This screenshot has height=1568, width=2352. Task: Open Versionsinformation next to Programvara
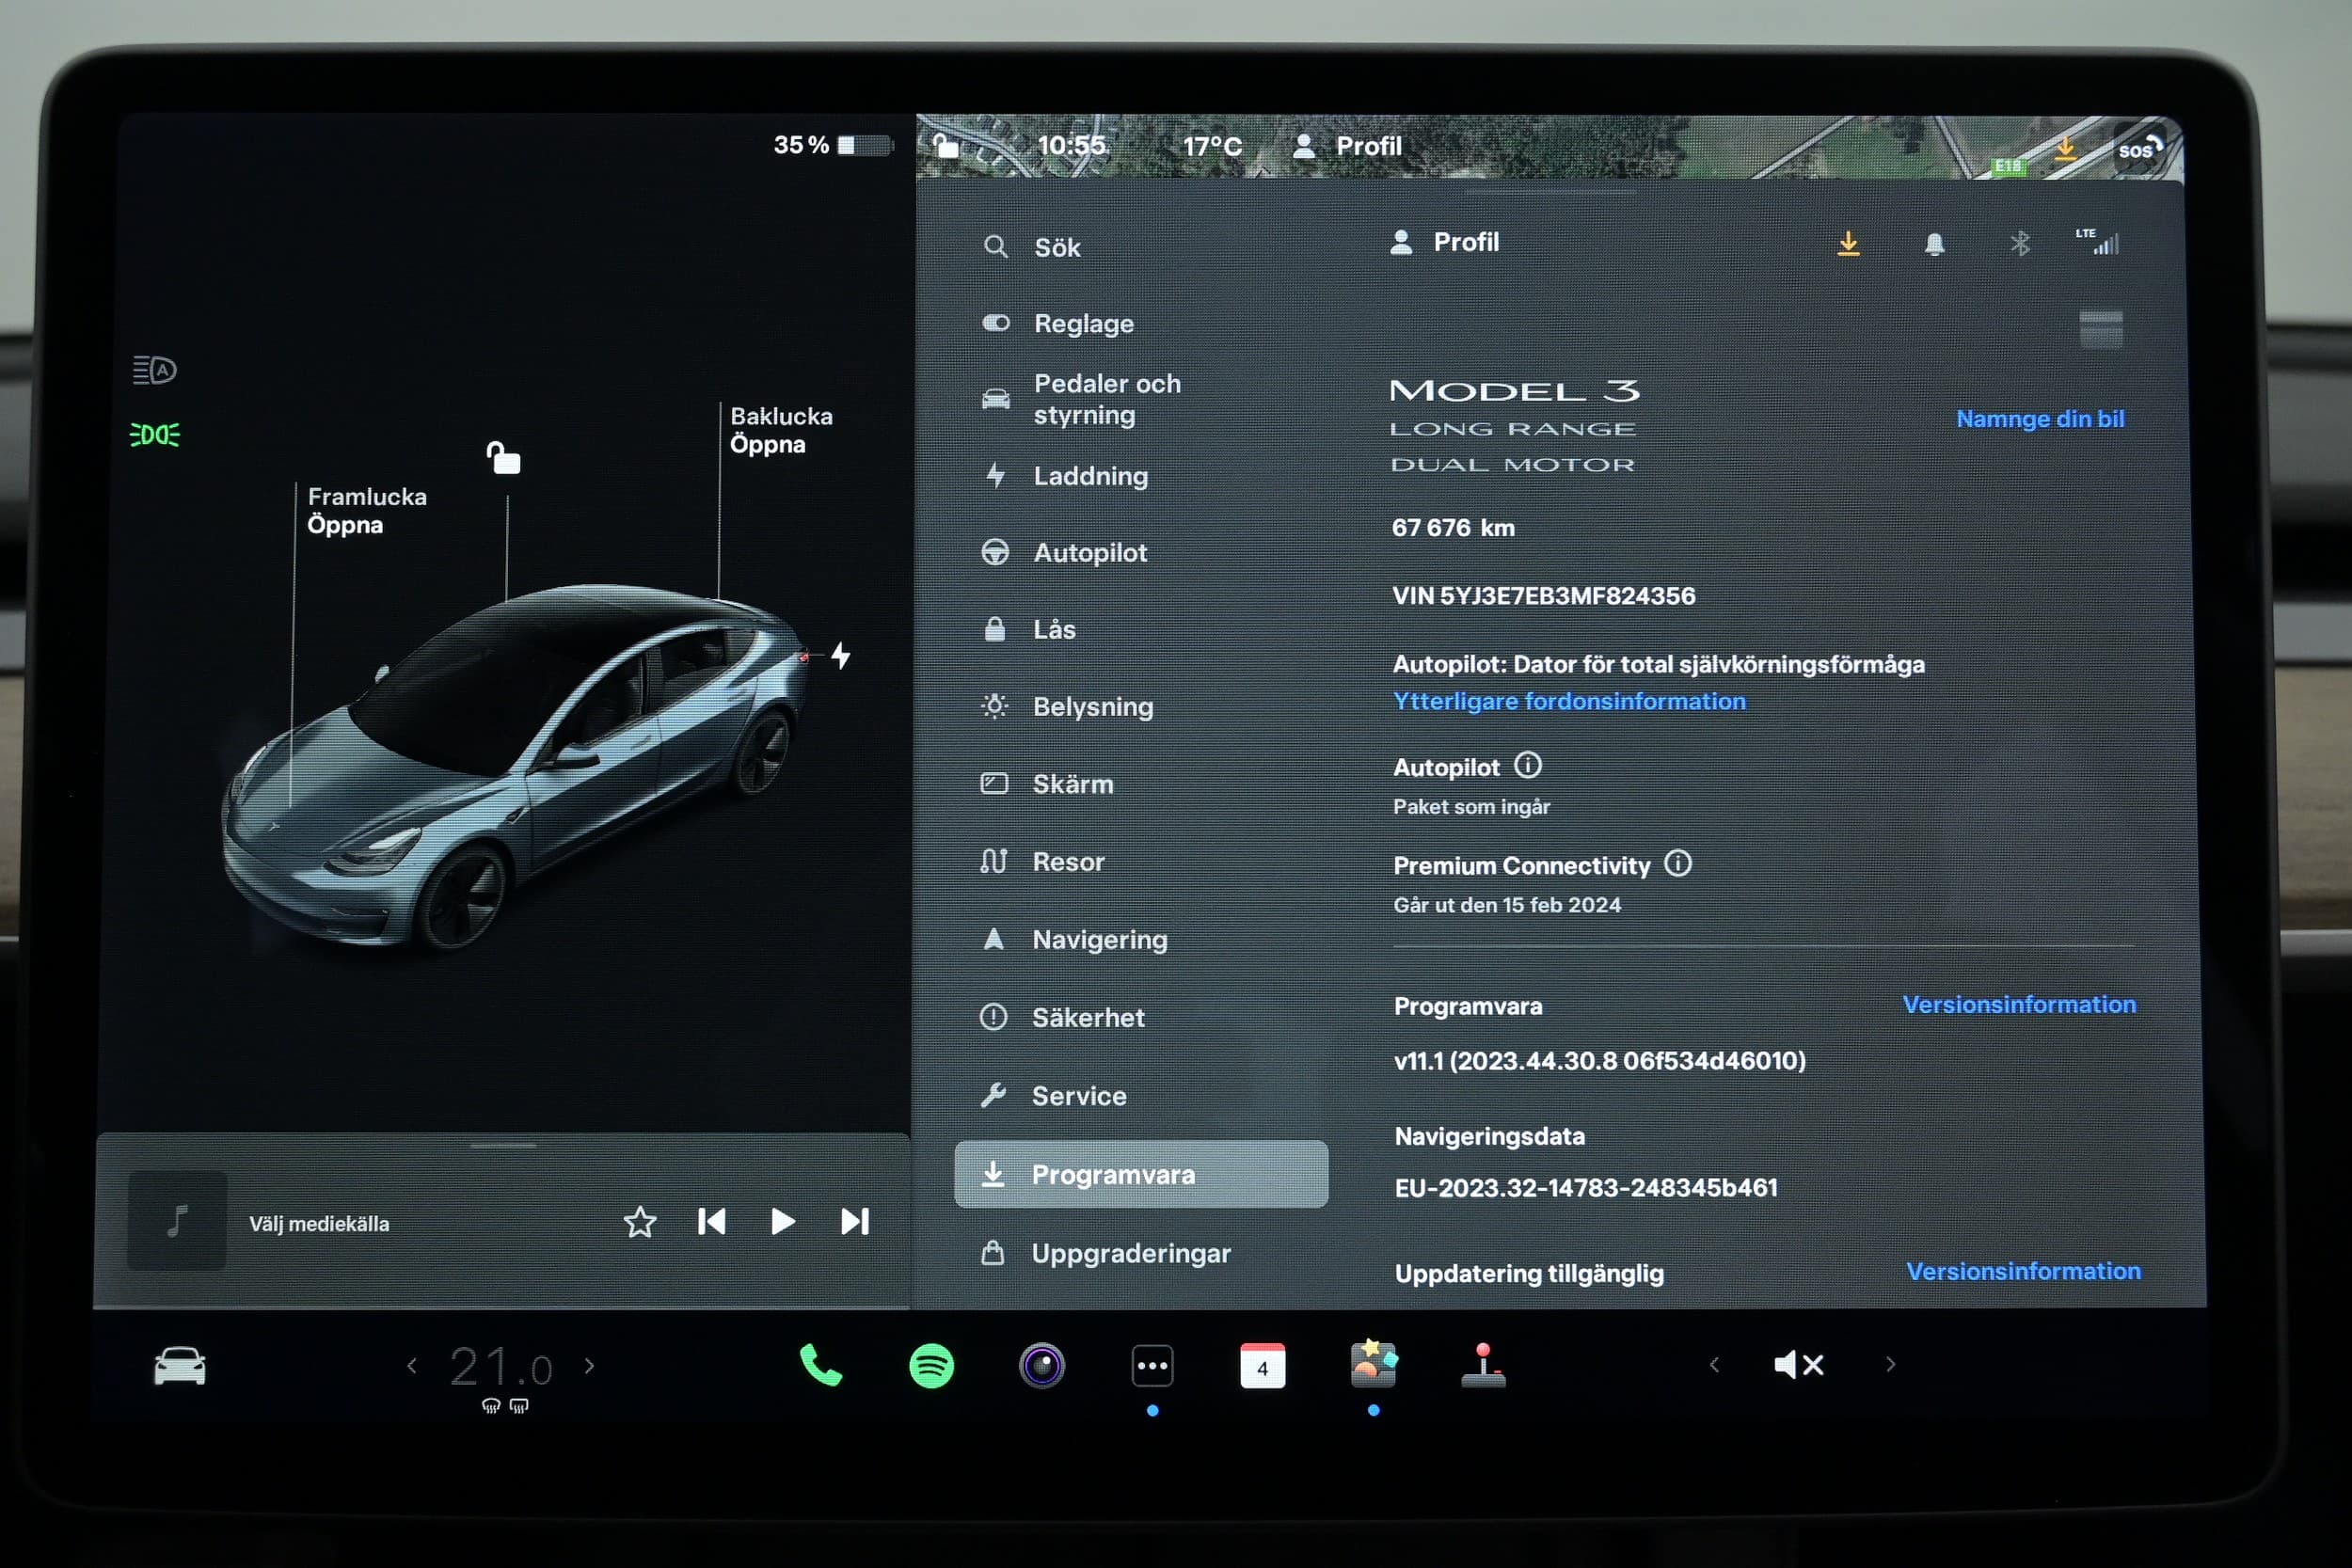click(2019, 1004)
